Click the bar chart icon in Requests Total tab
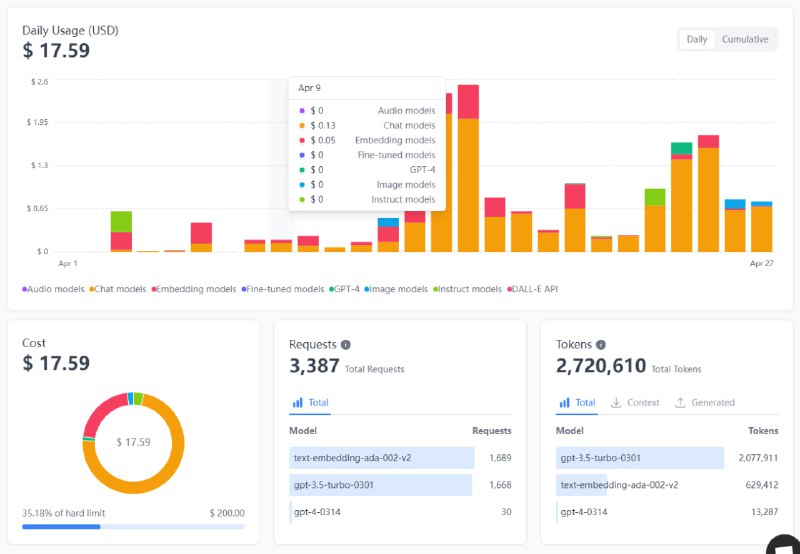Viewport: 800px width, 554px height. [297, 403]
